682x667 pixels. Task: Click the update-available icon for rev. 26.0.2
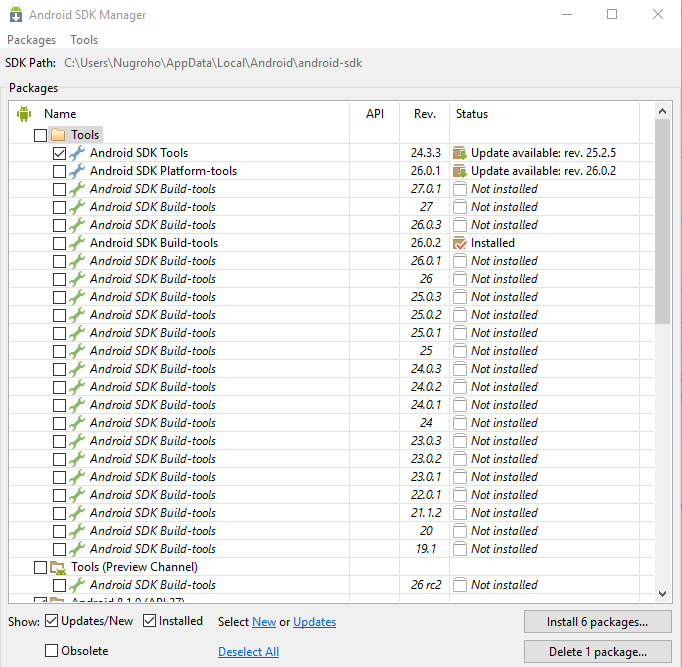460,171
